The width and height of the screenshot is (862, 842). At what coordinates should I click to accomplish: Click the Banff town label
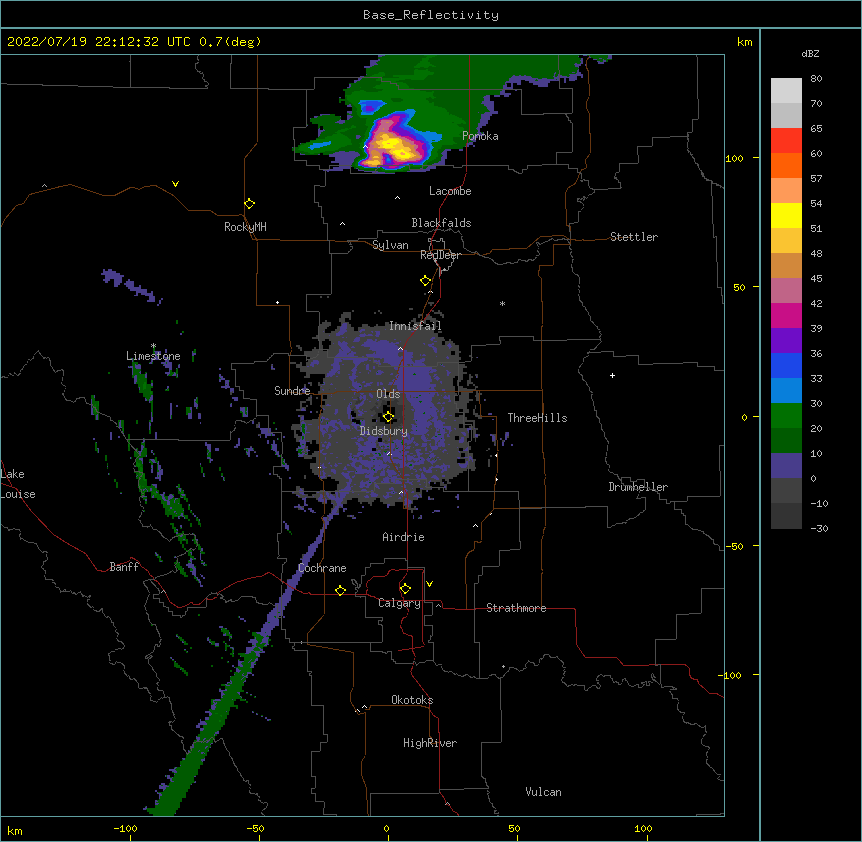(x=124, y=567)
